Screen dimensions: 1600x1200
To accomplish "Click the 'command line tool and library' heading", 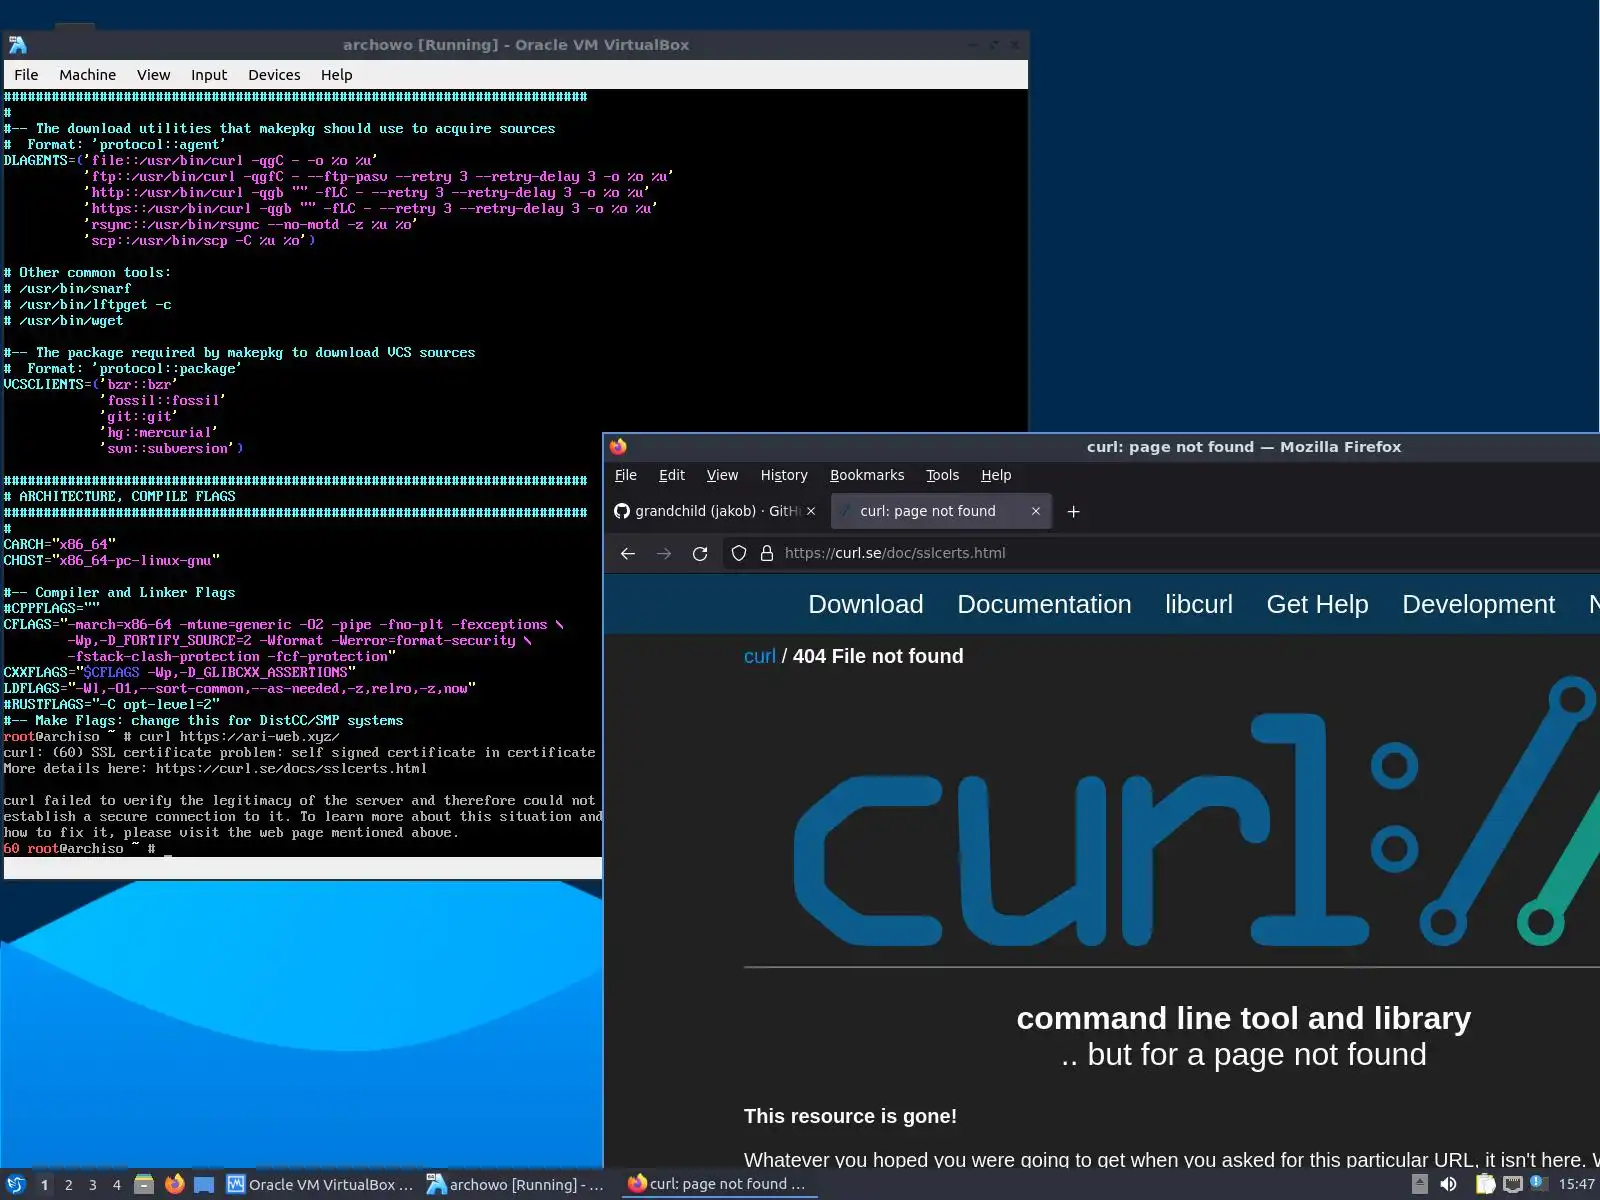I will pyautogui.click(x=1244, y=1018).
